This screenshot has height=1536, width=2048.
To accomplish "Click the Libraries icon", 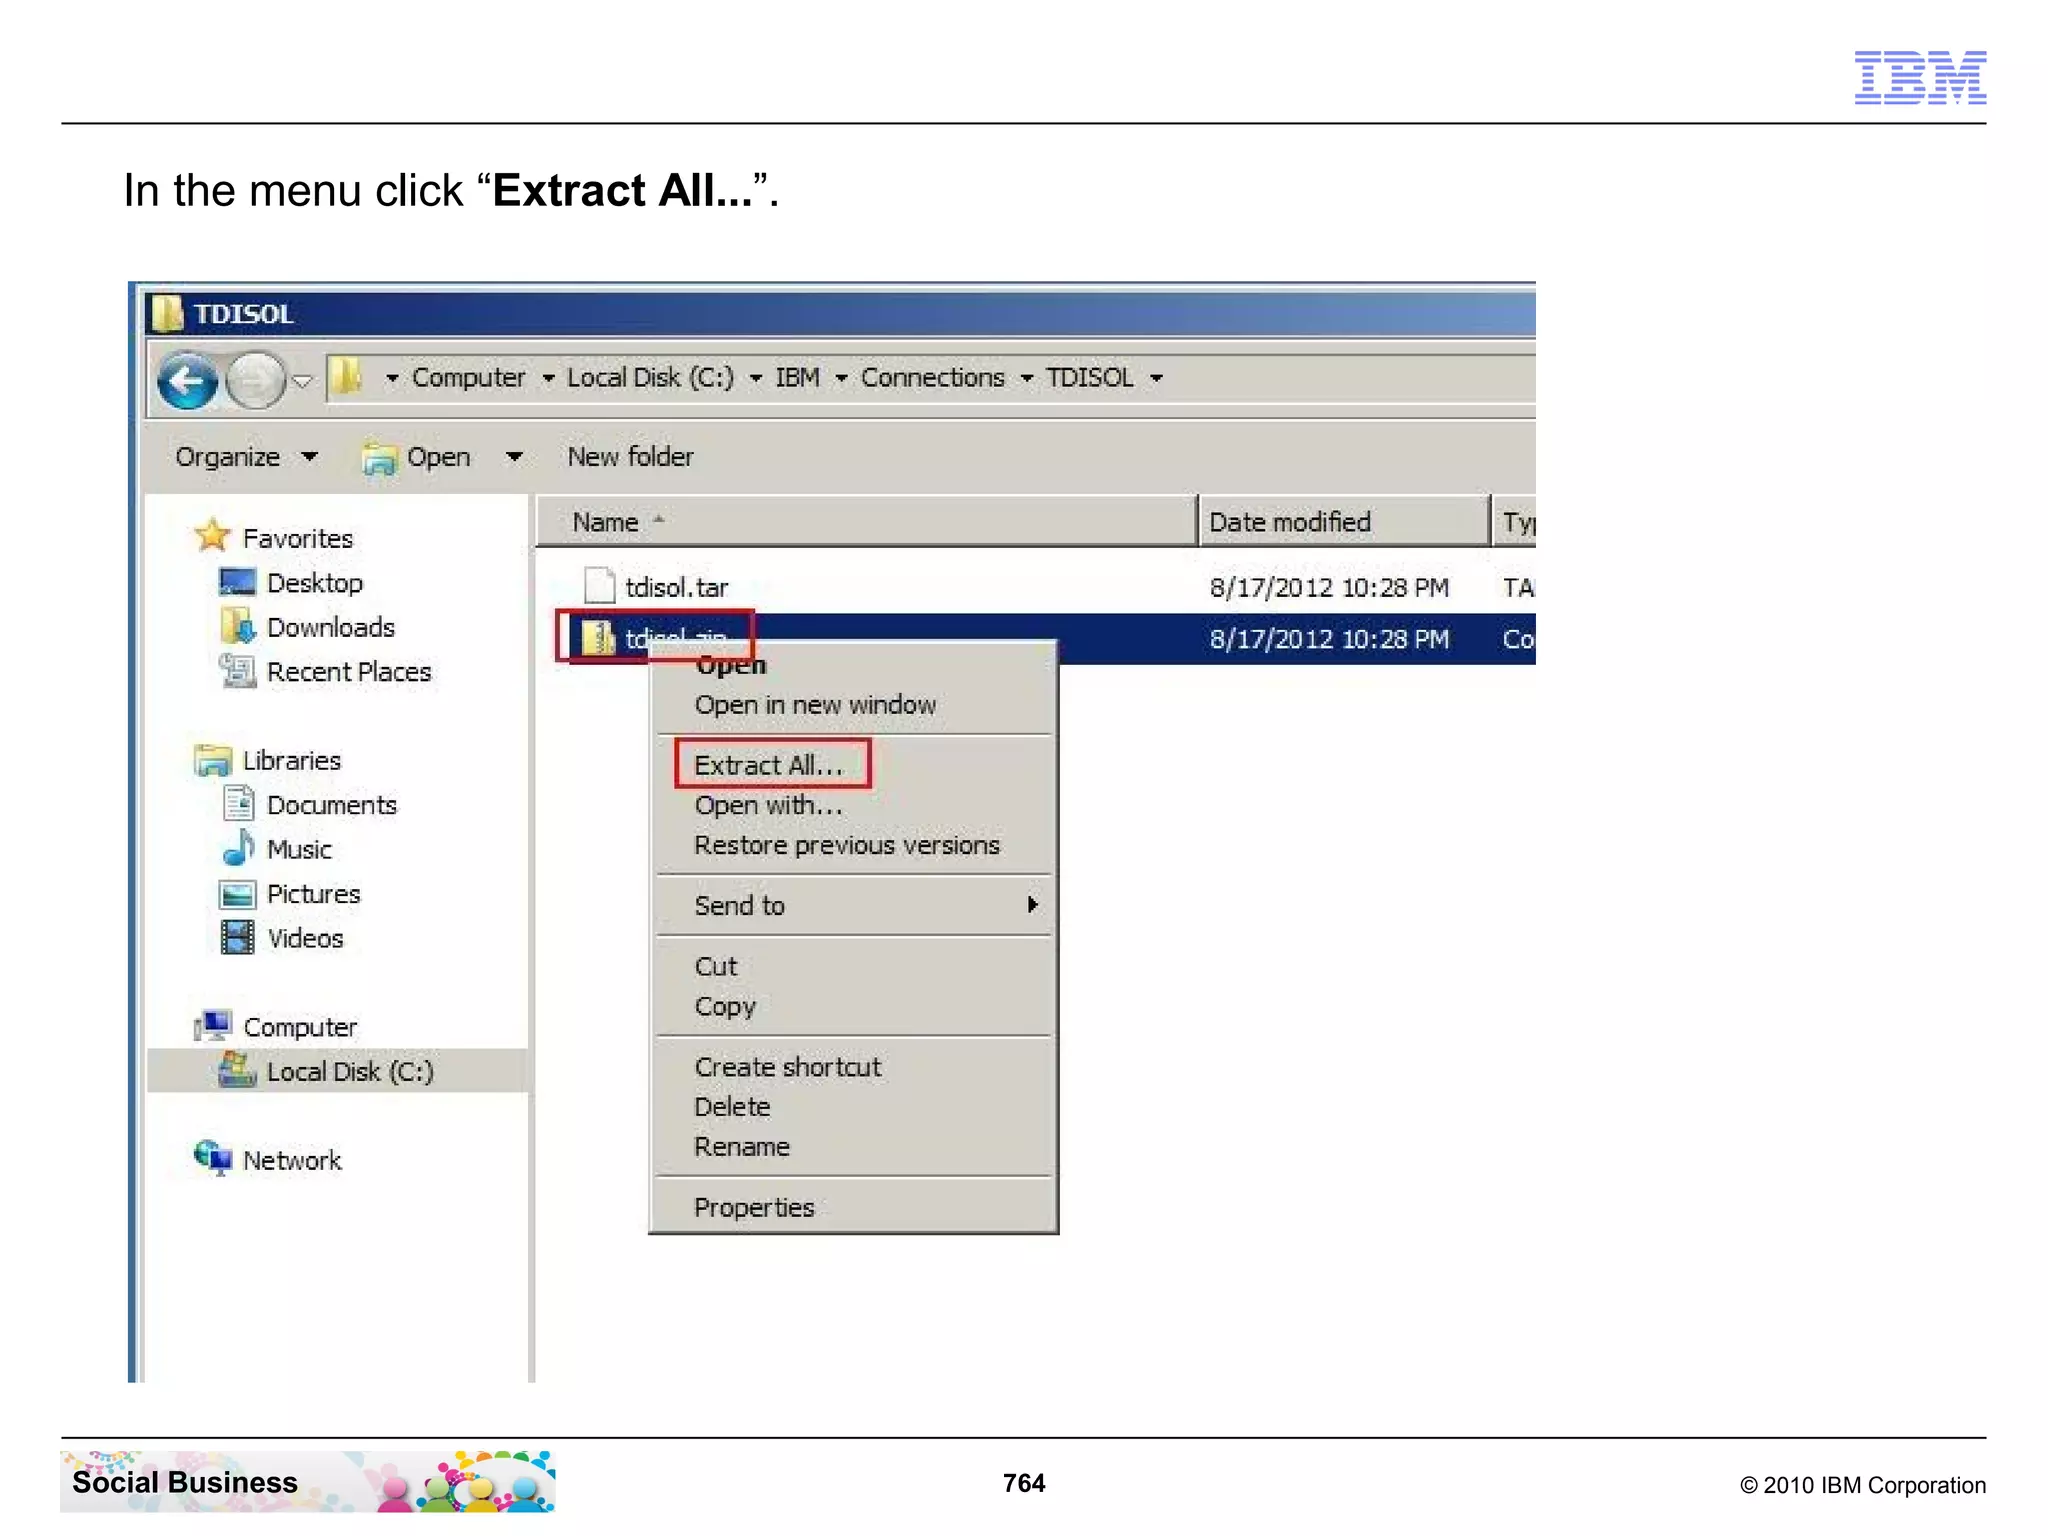I will (213, 760).
